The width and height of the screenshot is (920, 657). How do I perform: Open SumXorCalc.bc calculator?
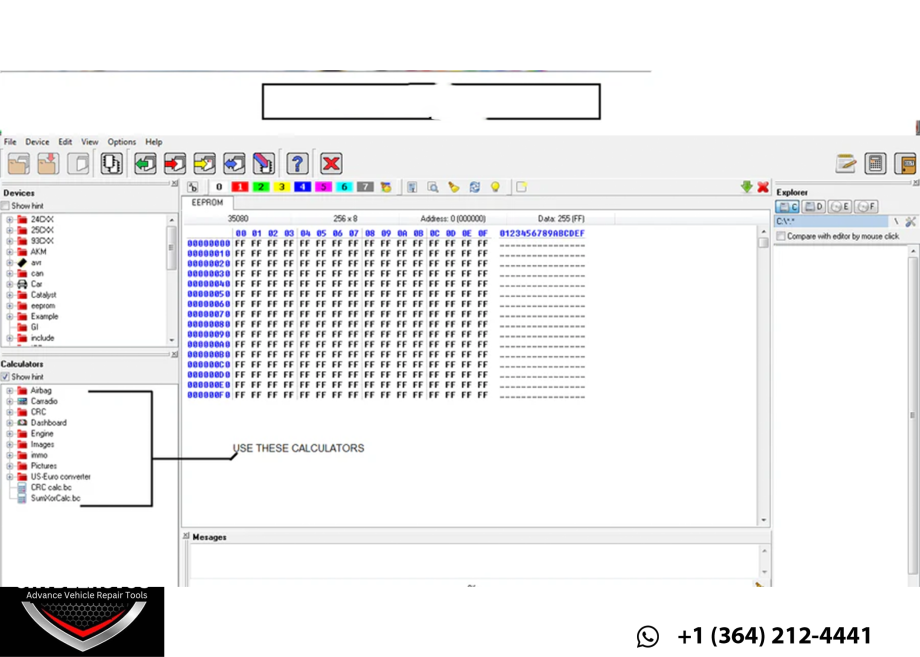click(55, 499)
